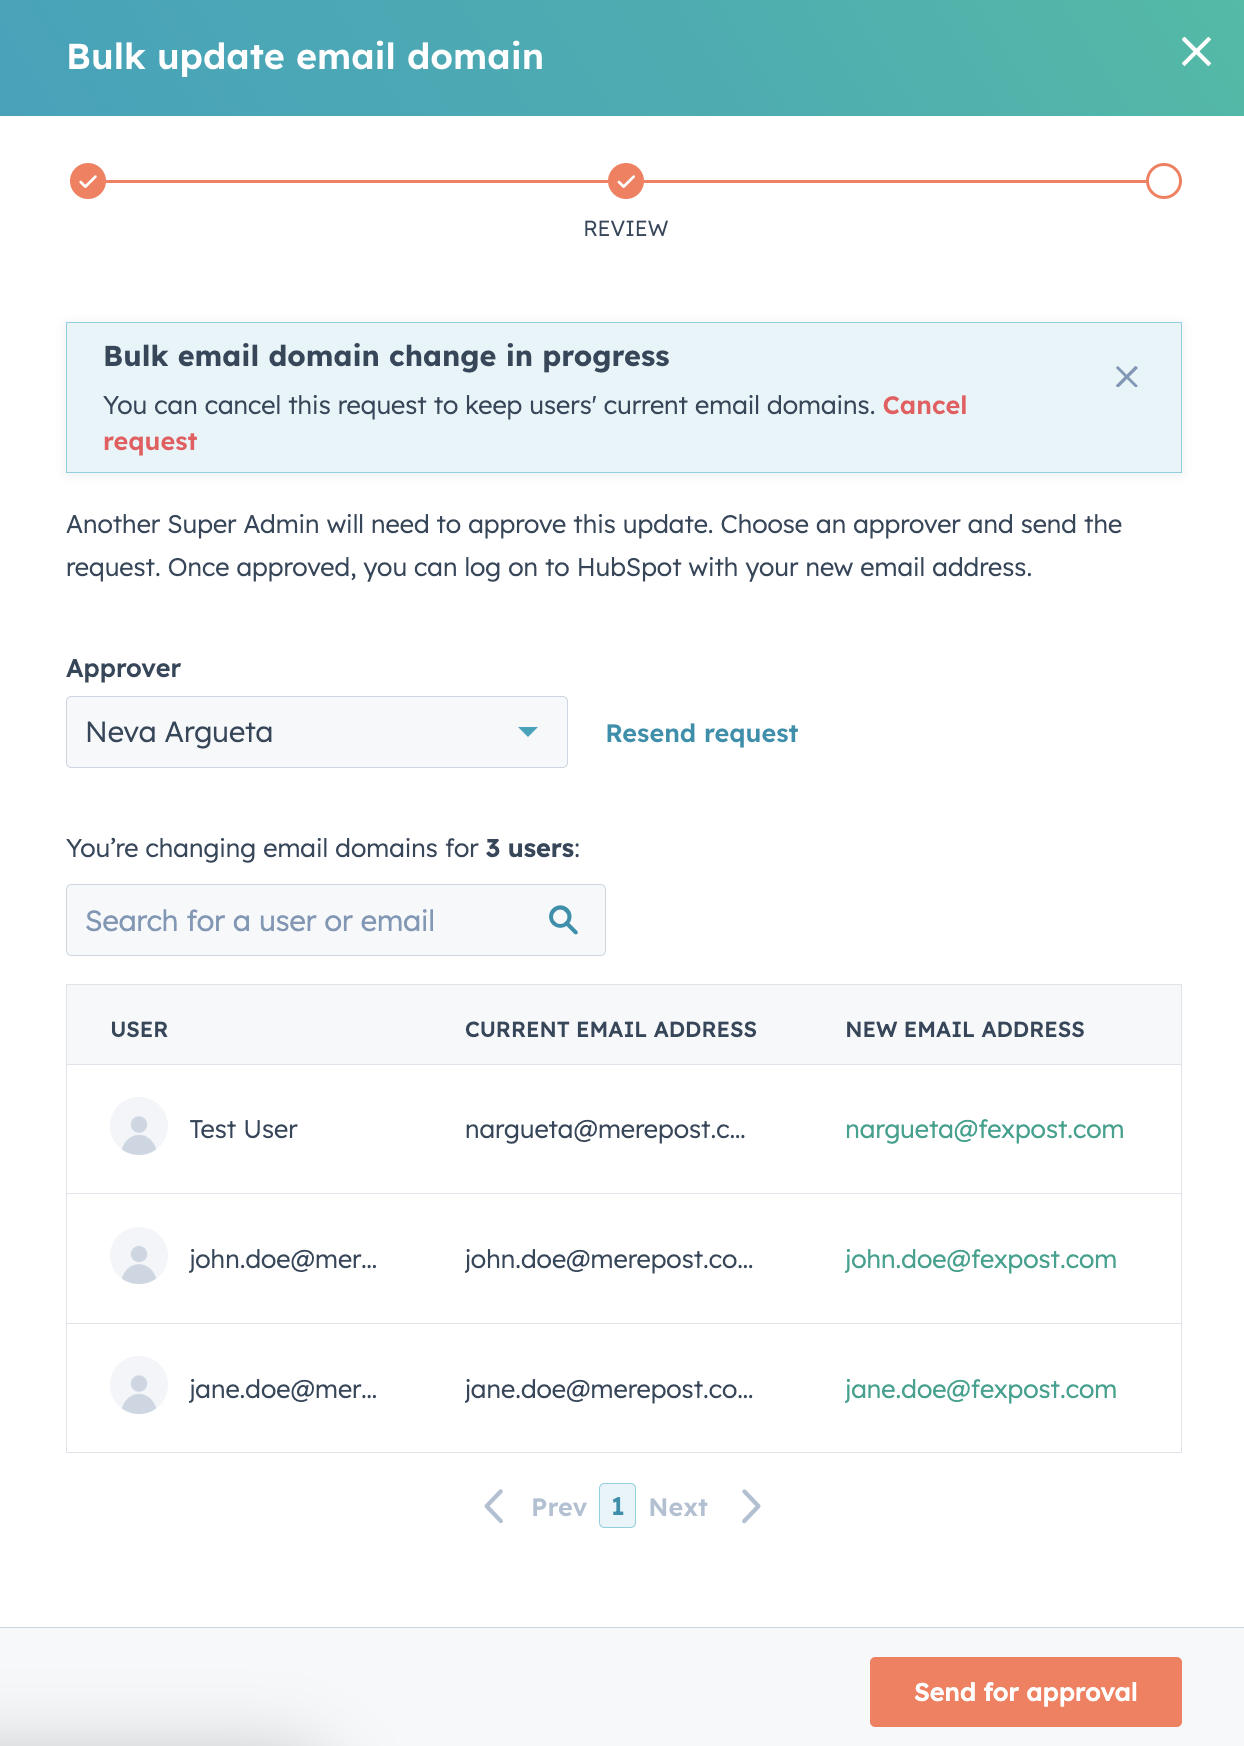This screenshot has height=1746, width=1244.
Task: Click the left chevron beside Prev
Action: click(493, 1506)
